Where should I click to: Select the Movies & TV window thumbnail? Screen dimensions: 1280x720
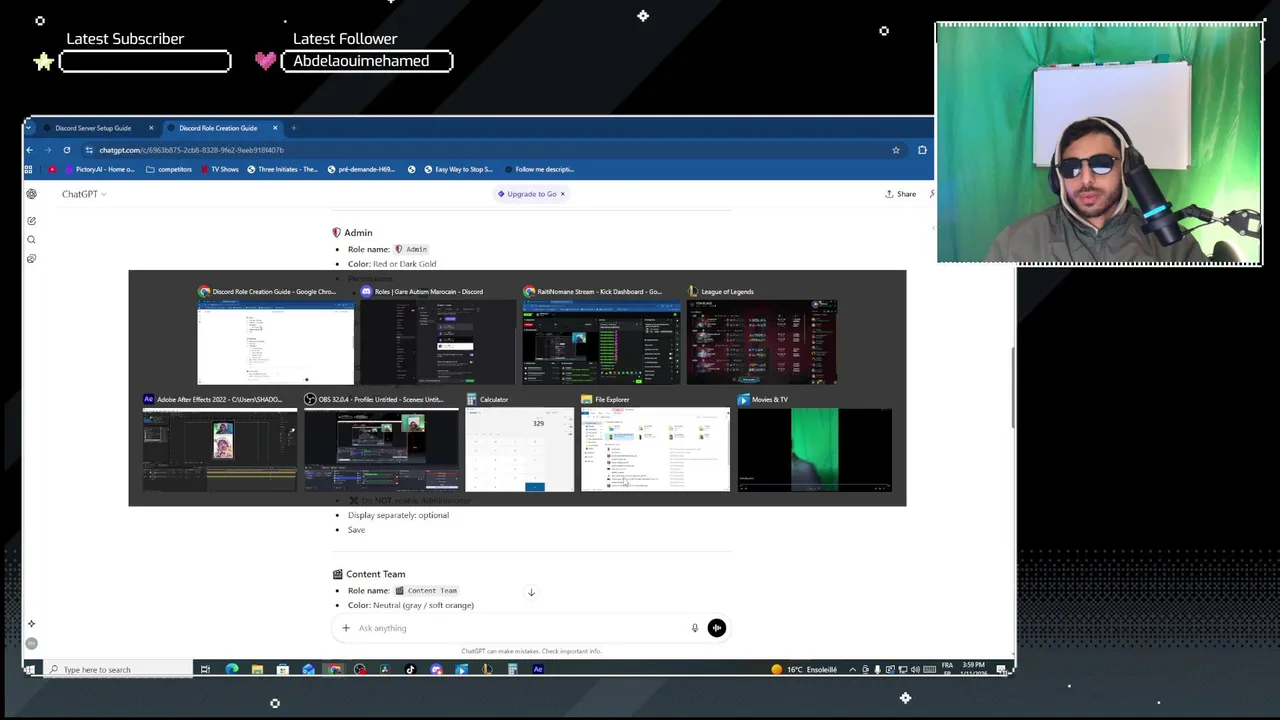[x=814, y=444]
